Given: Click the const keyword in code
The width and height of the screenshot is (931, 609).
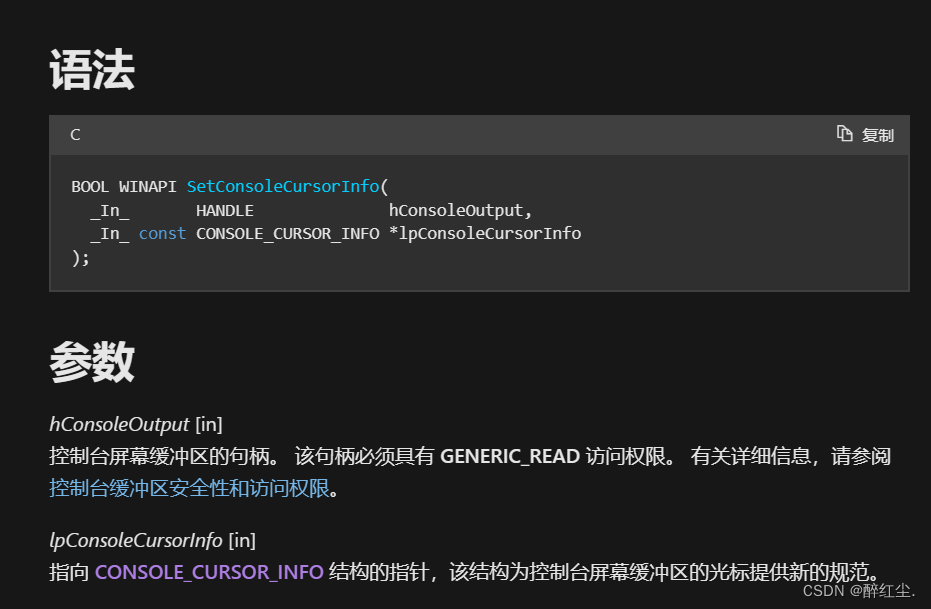Looking at the screenshot, I should 162,234.
